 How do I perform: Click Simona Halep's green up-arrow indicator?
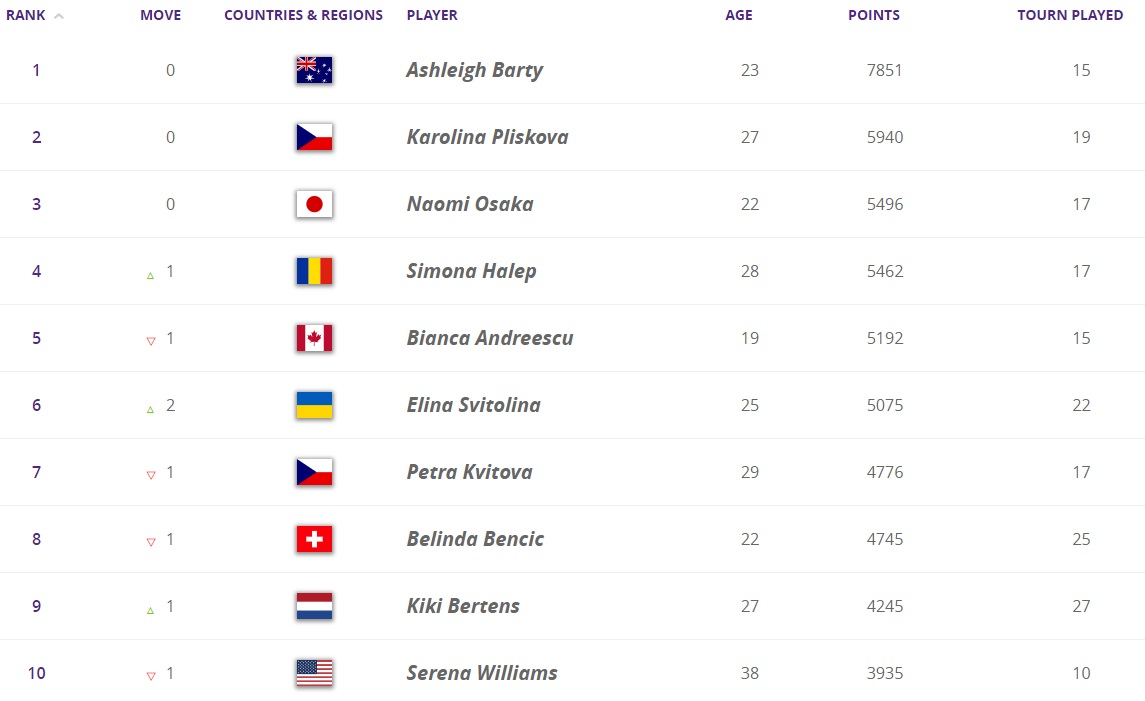click(151, 274)
